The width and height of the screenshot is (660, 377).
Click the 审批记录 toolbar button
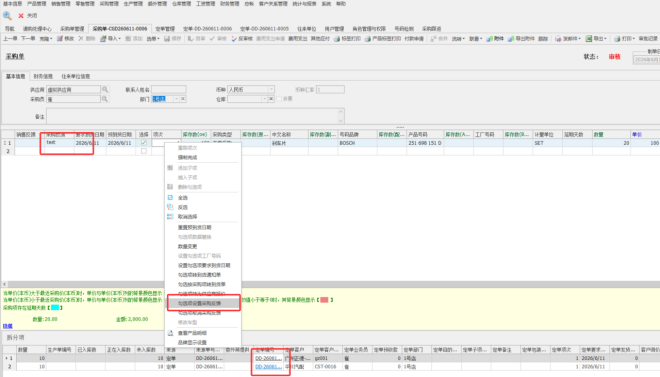(x=648, y=39)
